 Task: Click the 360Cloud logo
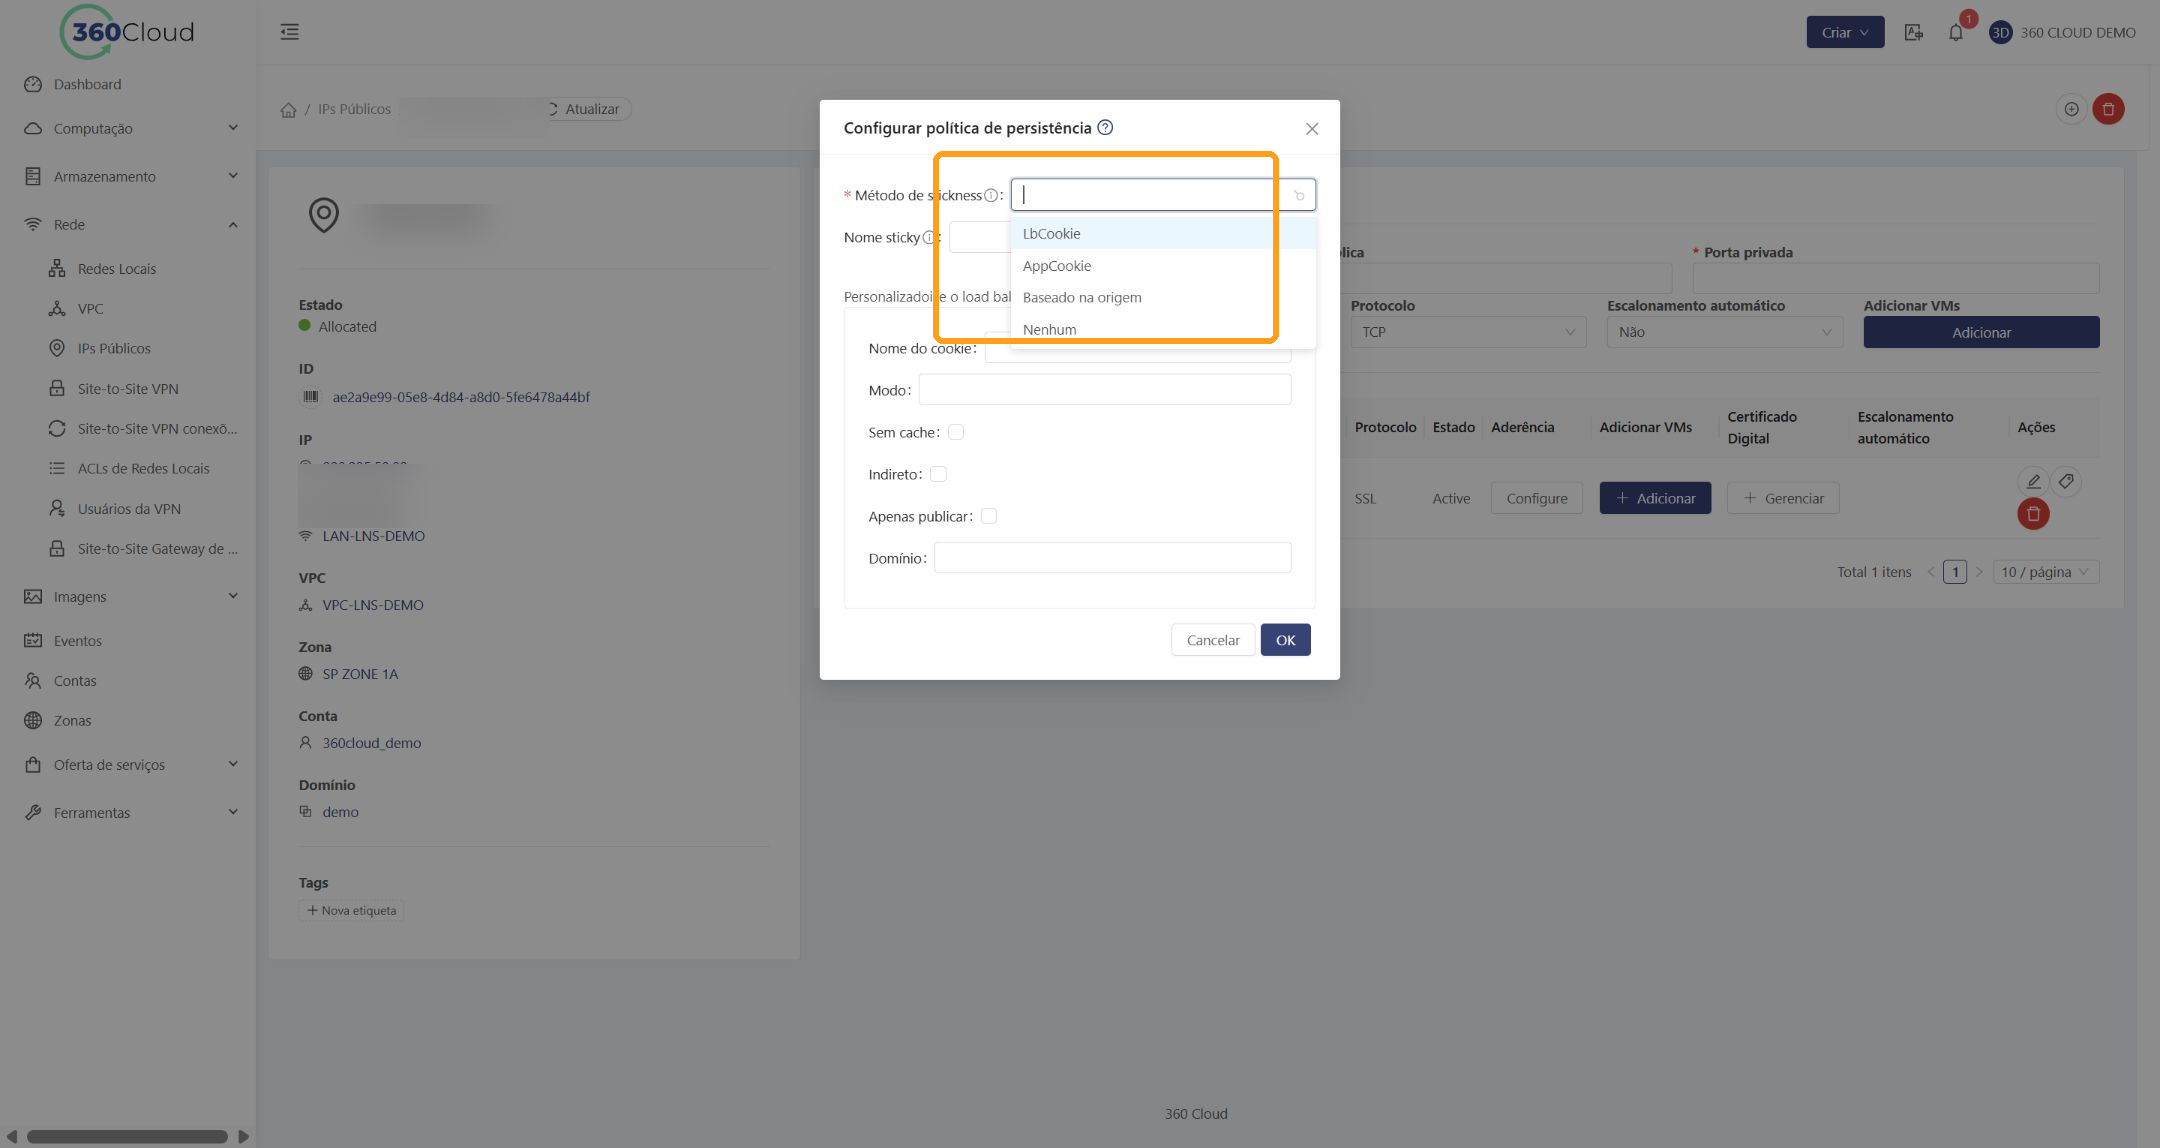[128, 32]
